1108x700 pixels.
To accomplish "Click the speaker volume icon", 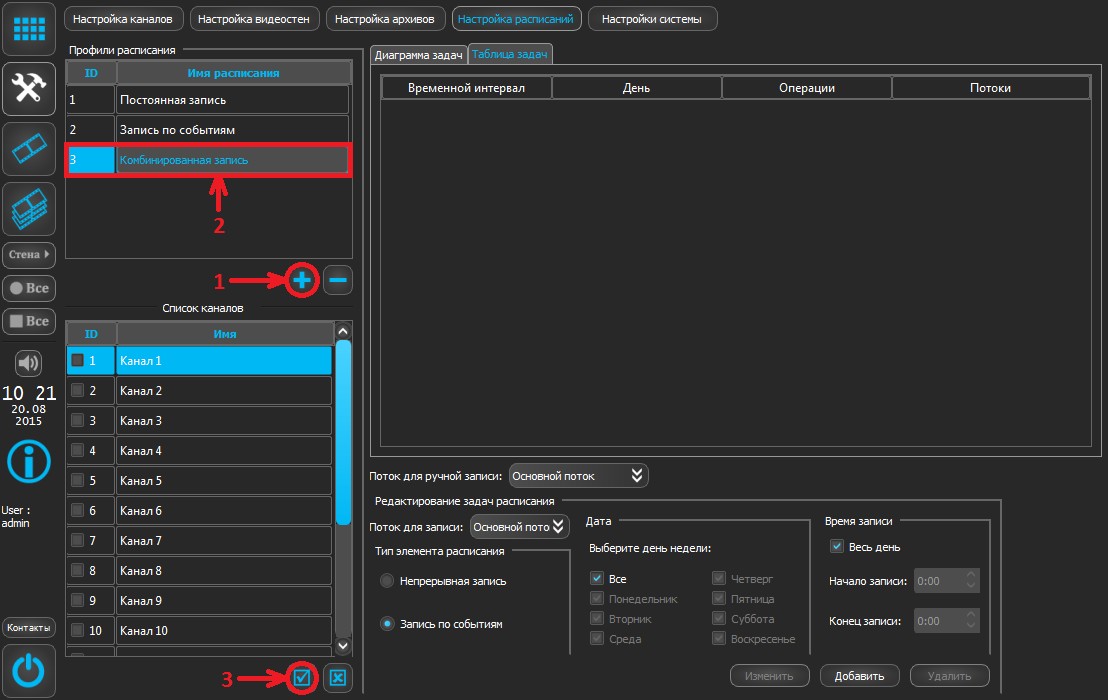I will (28, 362).
